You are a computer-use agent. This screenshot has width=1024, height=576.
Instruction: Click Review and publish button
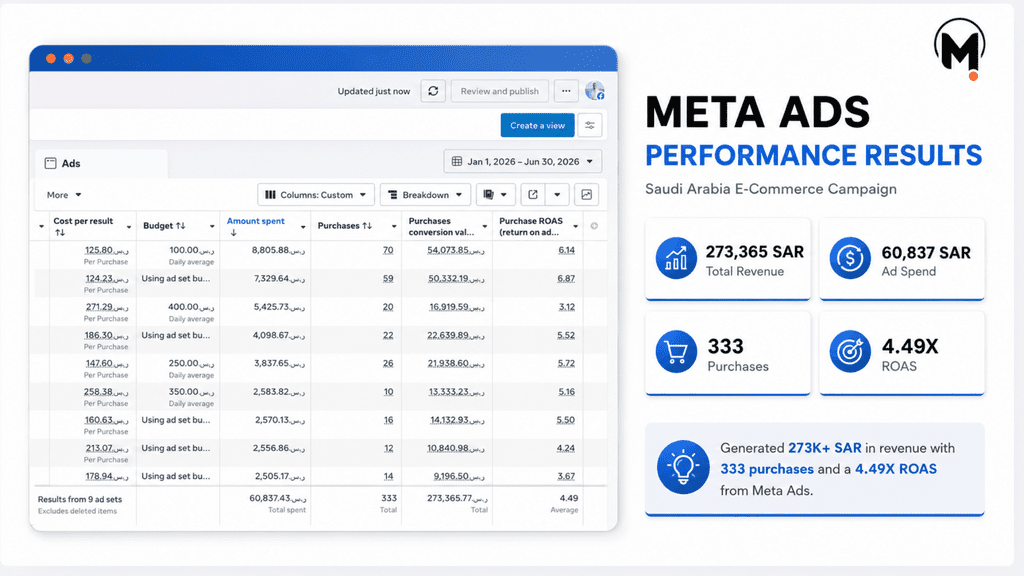(500, 91)
